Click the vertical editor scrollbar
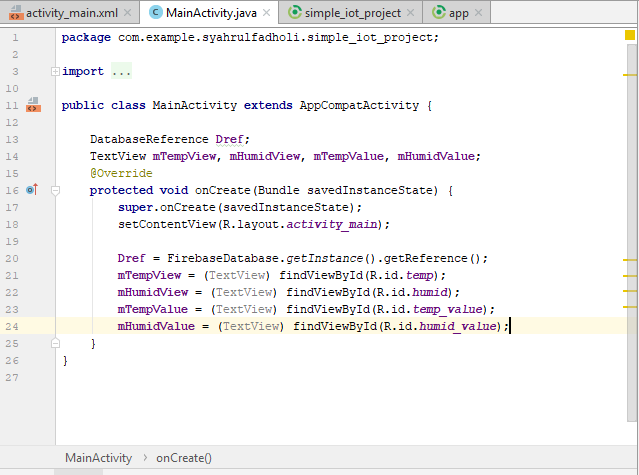 pyautogui.click(x=632, y=232)
